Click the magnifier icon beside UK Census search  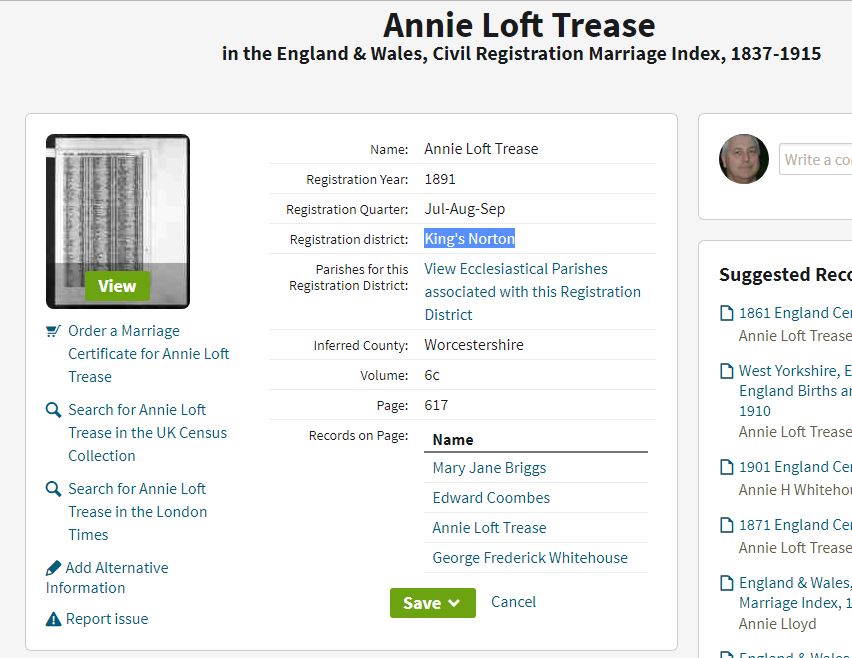pyautogui.click(x=53, y=410)
